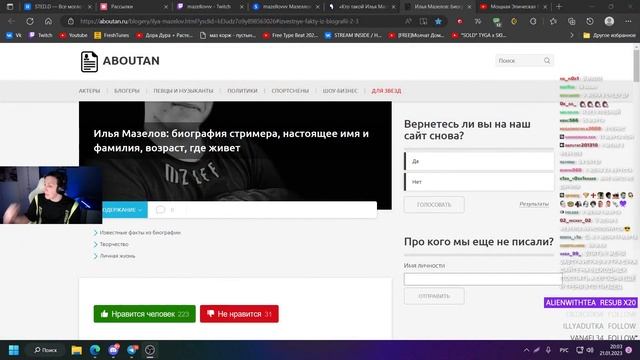Go to the browser home page icon
640x360 pixels.
coord(48,21)
